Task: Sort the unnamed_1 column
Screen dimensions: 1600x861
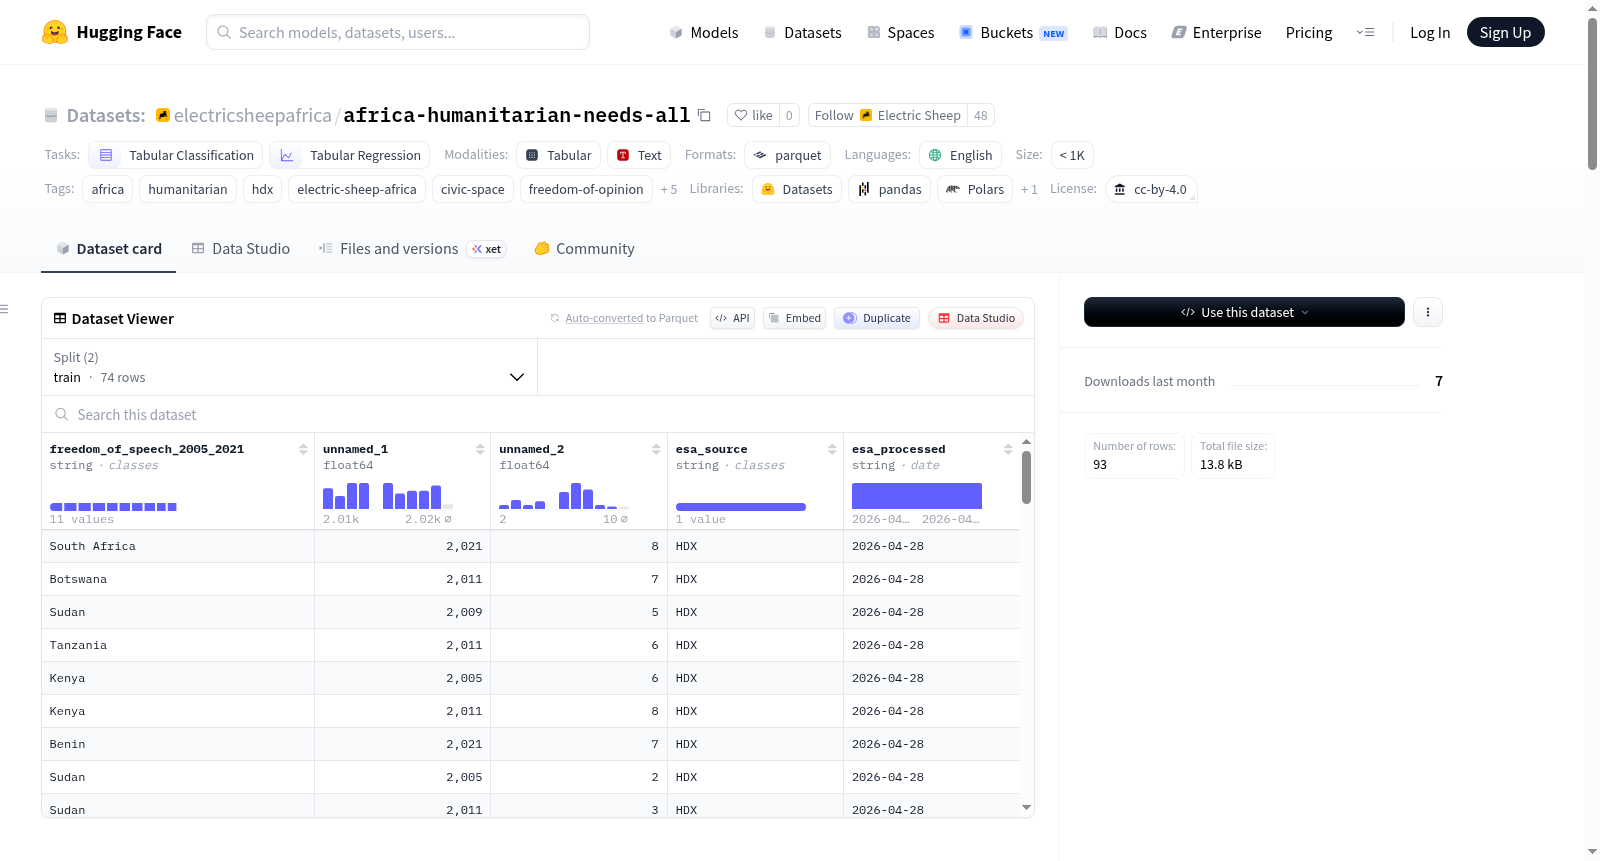Action: pos(480,450)
